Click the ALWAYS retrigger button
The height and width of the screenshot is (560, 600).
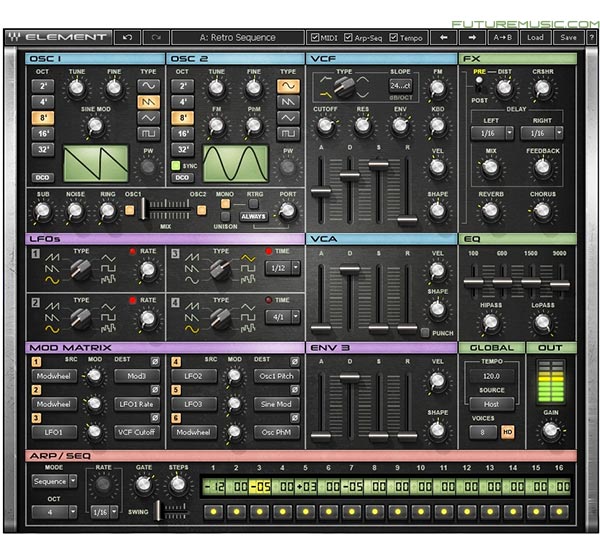point(253,217)
